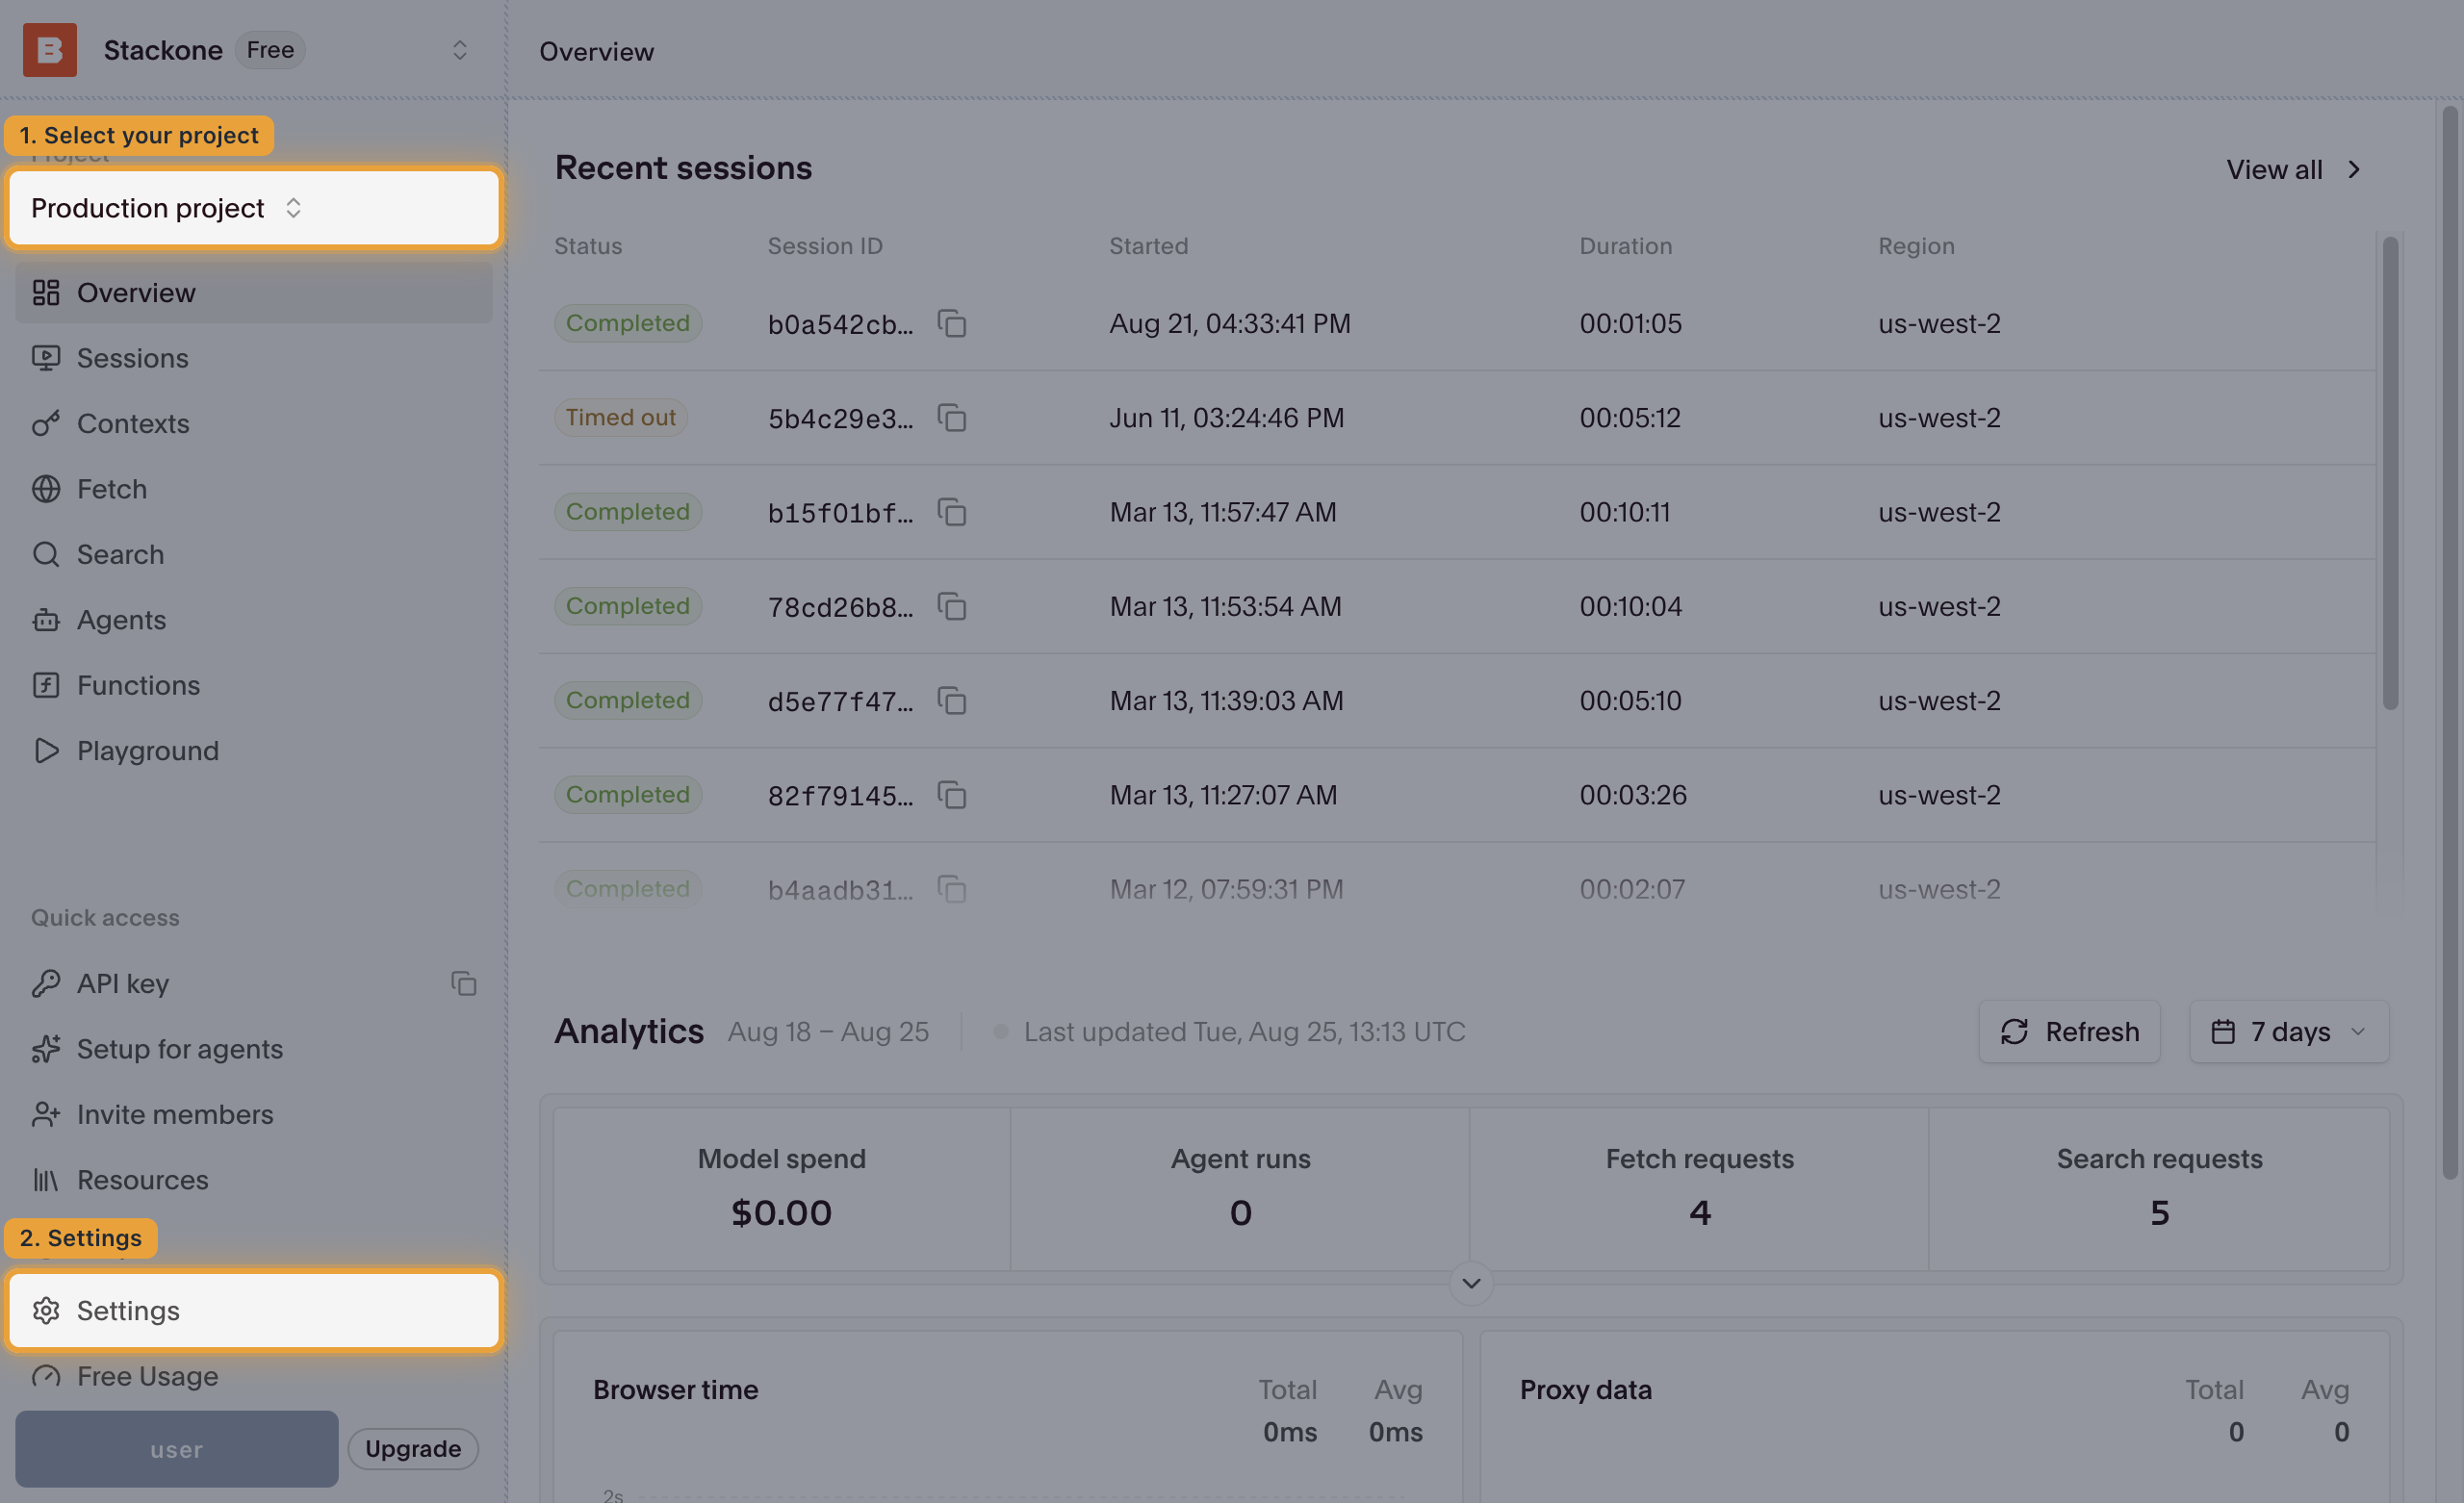
Task: Copy session ID 78cd26b8
Action: pyautogui.click(x=951, y=606)
